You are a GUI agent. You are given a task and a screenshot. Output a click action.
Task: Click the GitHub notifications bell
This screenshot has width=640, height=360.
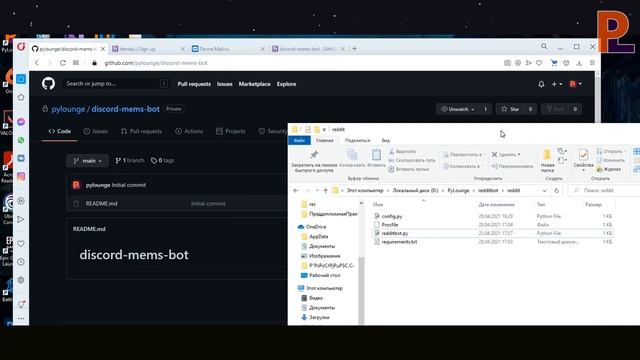[541, 84]
